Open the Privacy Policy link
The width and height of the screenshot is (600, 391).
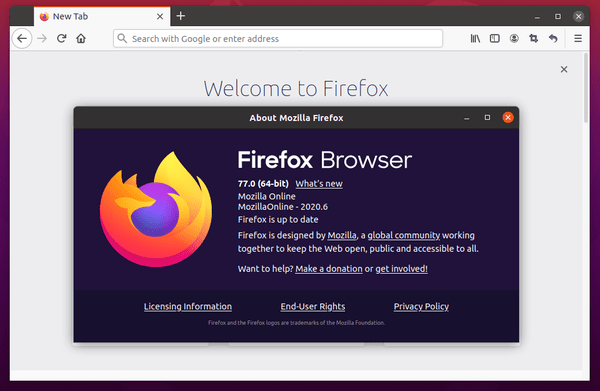tap(421, 306)
